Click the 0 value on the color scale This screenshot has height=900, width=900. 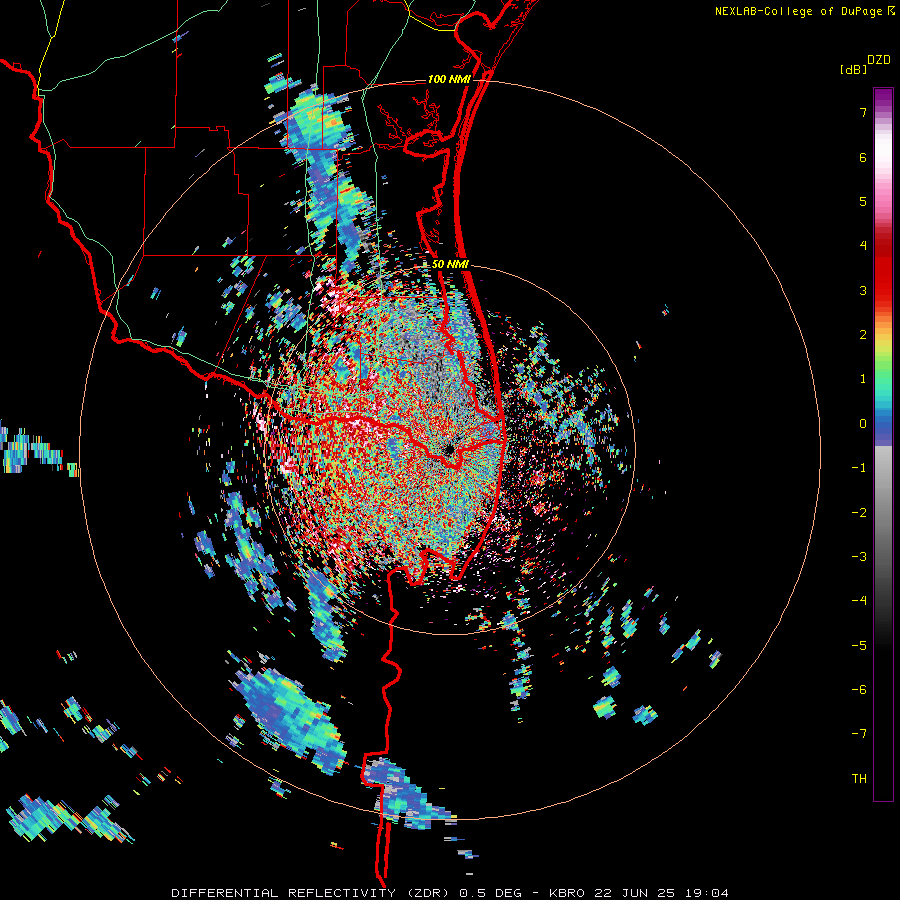[x=863, y=424]
